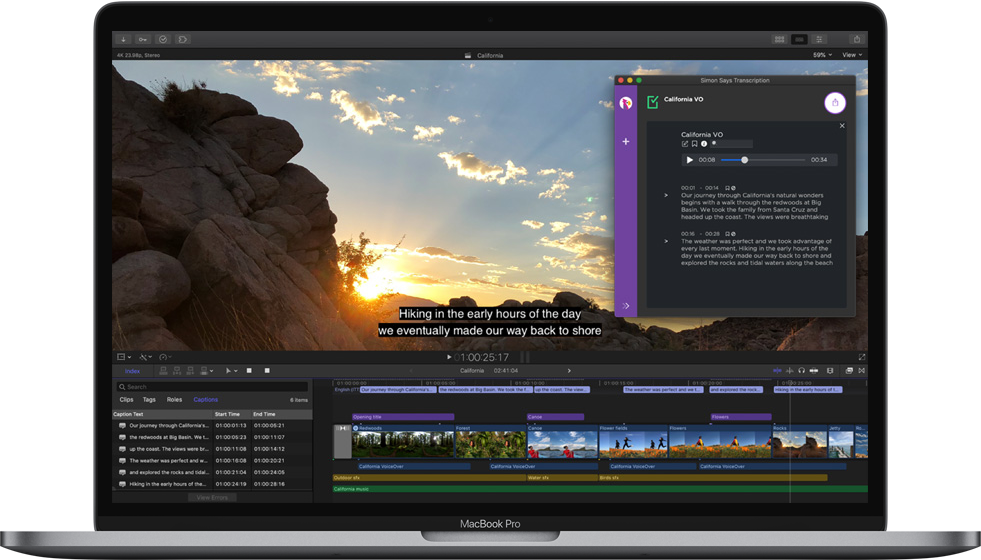Screen dimensions: 981x560
Task: Open the View dropdown in the viewer
Action: [x=851, y=55]
